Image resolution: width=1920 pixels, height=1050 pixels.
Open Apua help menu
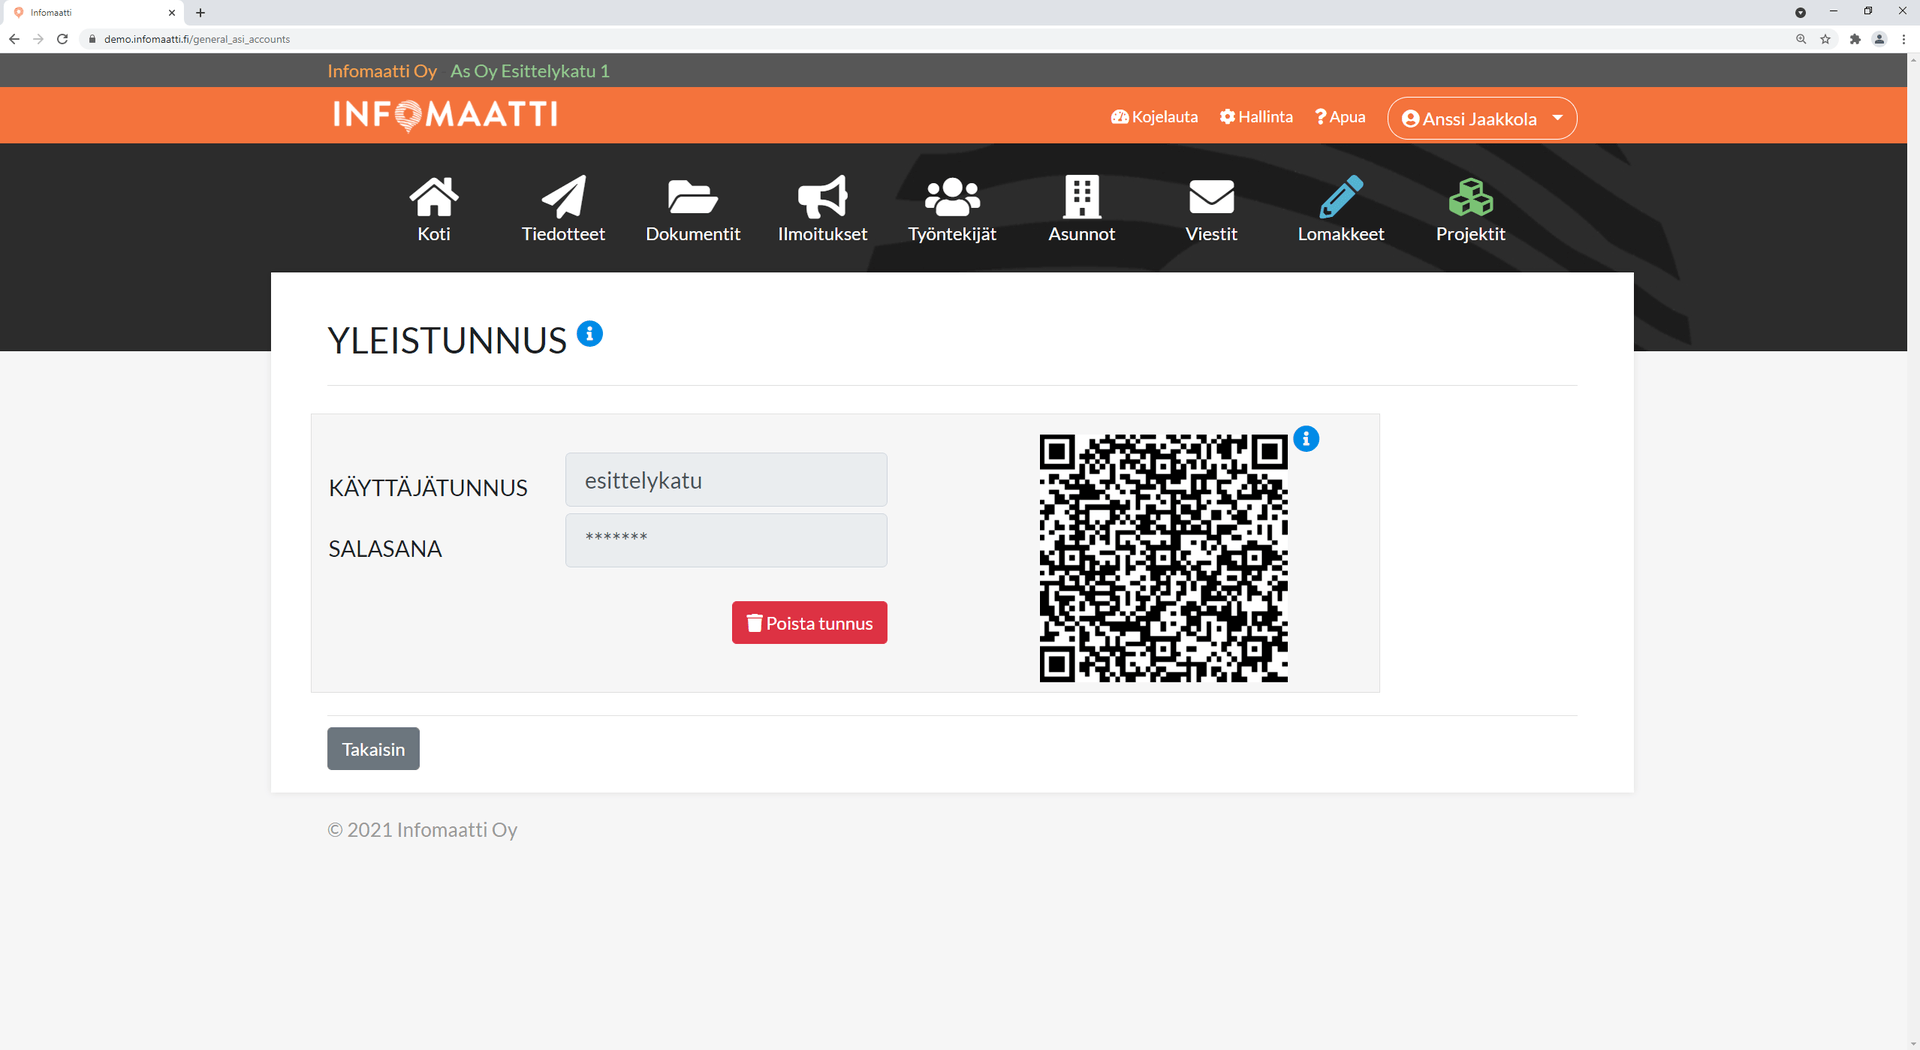click(x=1340, y=117)
